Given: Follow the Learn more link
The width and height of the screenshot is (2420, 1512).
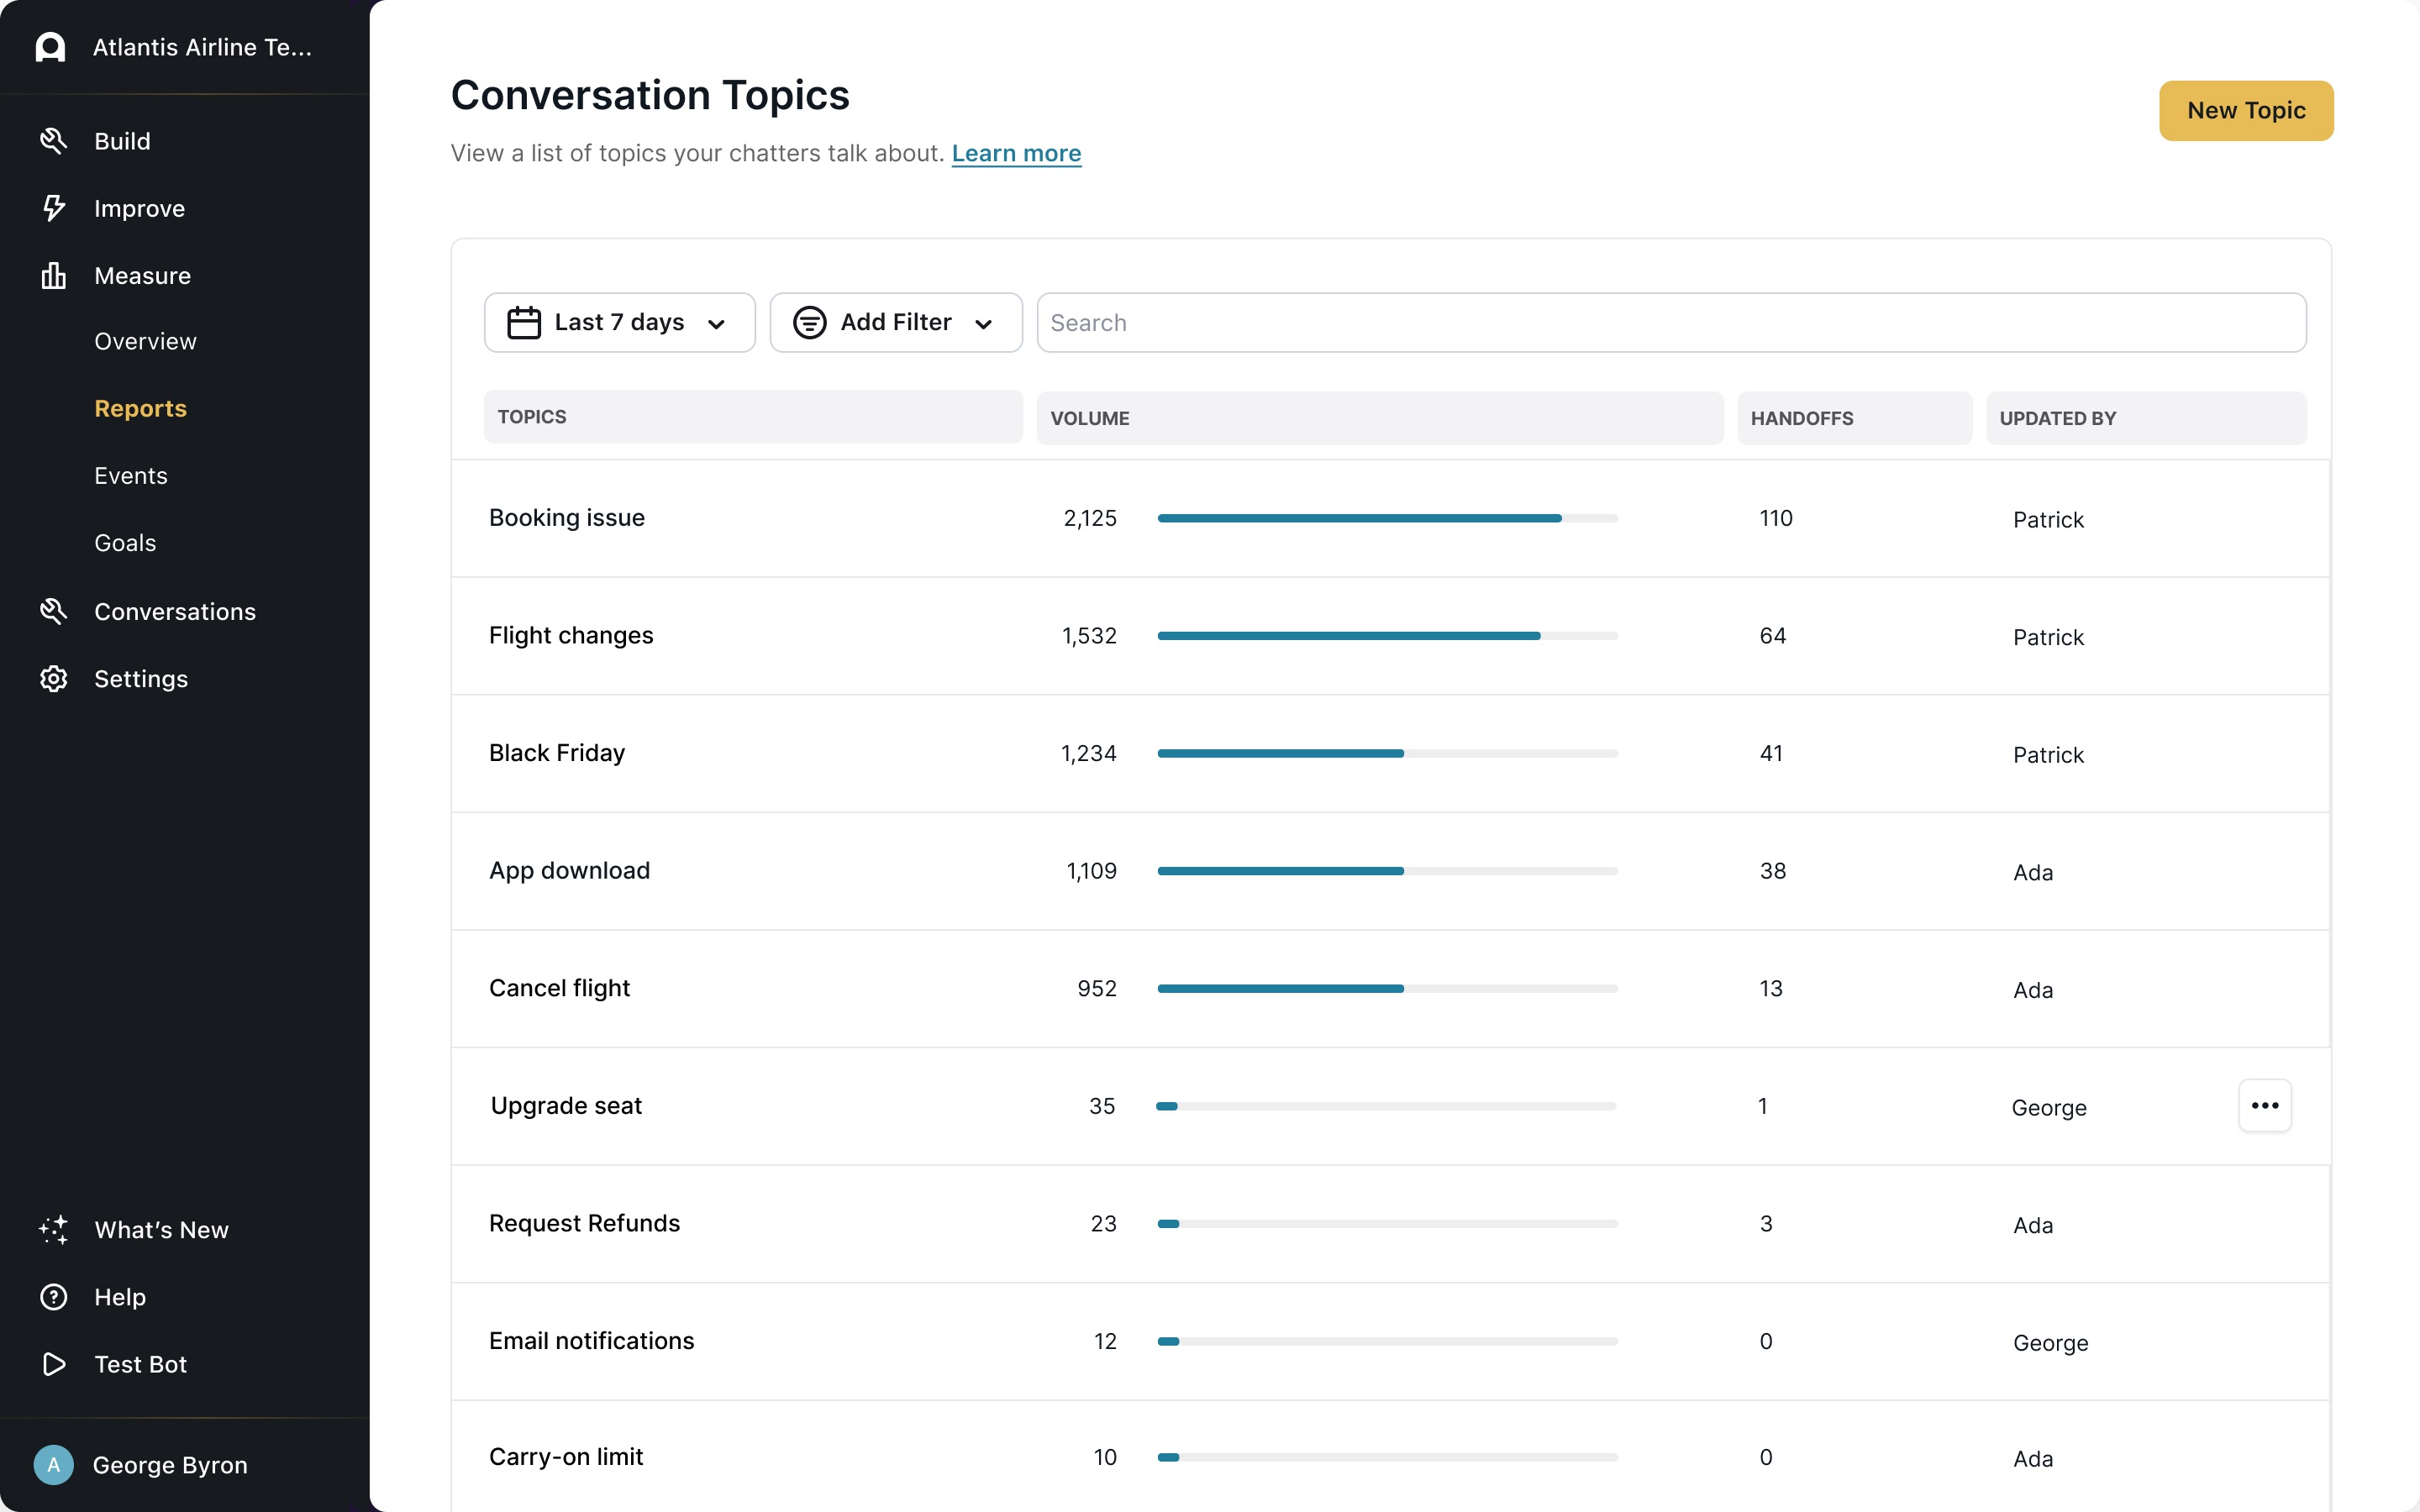Looking at the screenshot, I should 1016,153.
